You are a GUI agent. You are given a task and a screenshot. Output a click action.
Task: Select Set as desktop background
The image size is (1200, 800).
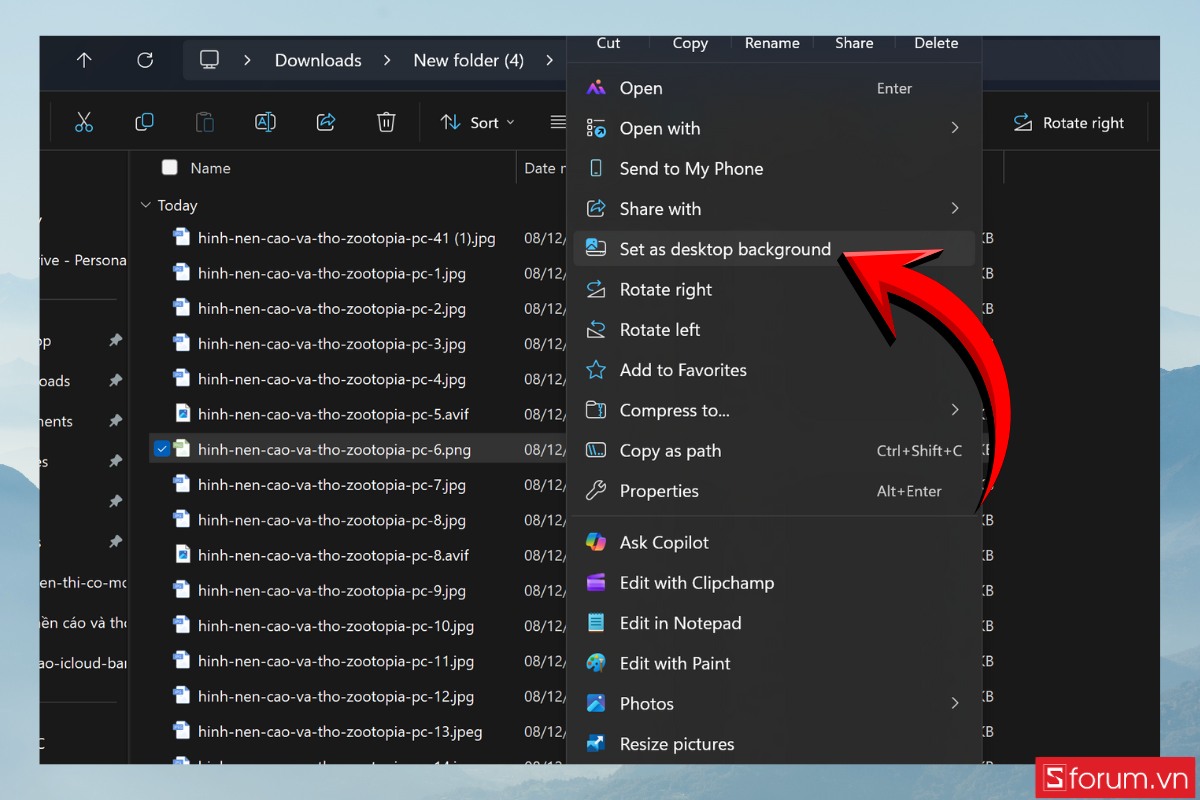(724, 249)
